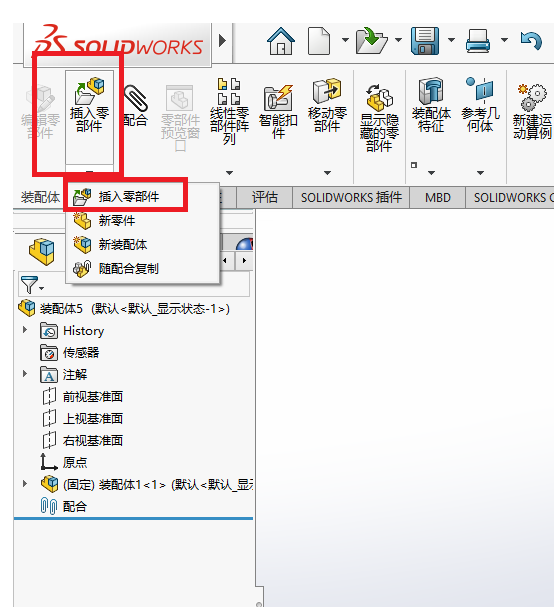Switch to the SOLIDWORKS 插件 tab
The width and height of the screenshot is (554, 615).
[351, 197]
